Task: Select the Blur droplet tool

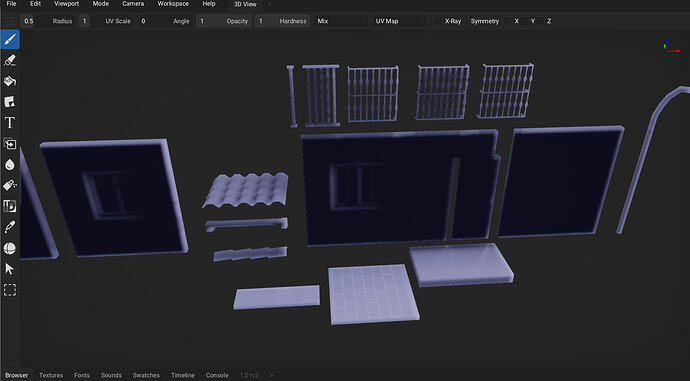Action: click(x=10, y=165)
